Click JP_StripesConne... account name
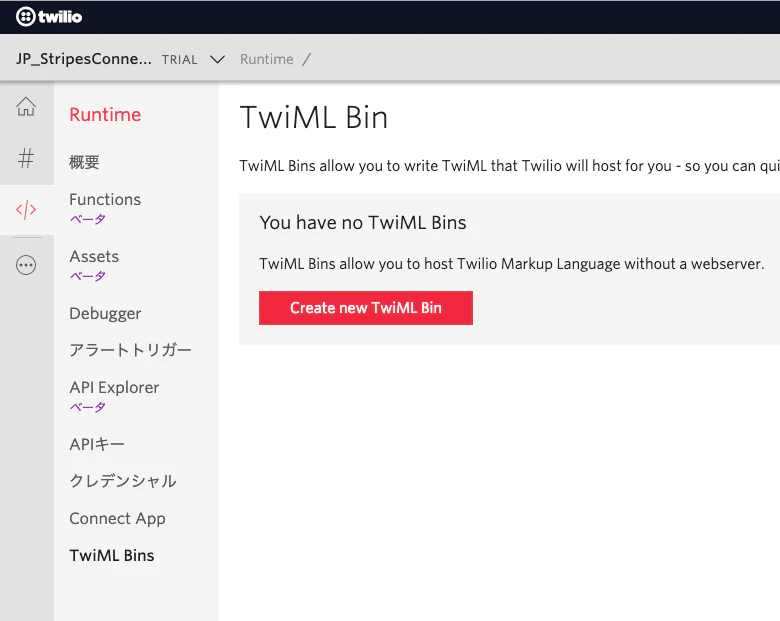 pyautogui.click(x=84, y=59)
